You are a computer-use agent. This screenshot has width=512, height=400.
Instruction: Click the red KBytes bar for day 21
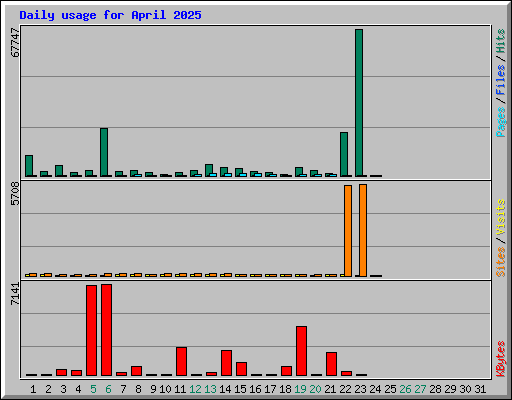(331, 364)
